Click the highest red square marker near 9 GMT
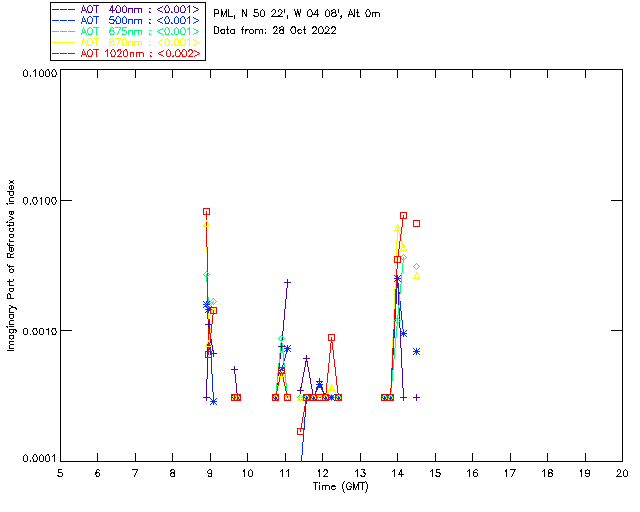The image size is (640, 512). point(207,212)
